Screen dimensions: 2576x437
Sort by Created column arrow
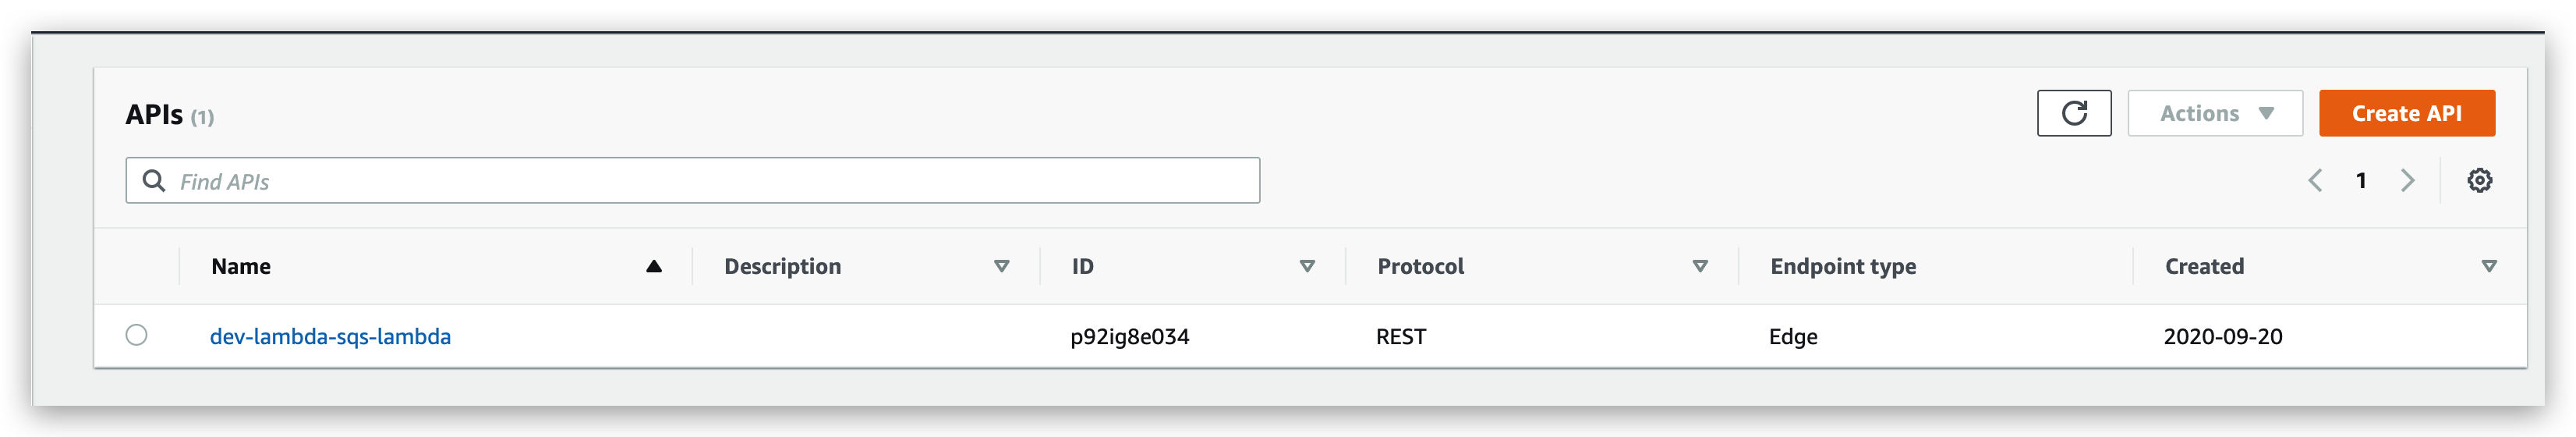[x=2489, y=266]
